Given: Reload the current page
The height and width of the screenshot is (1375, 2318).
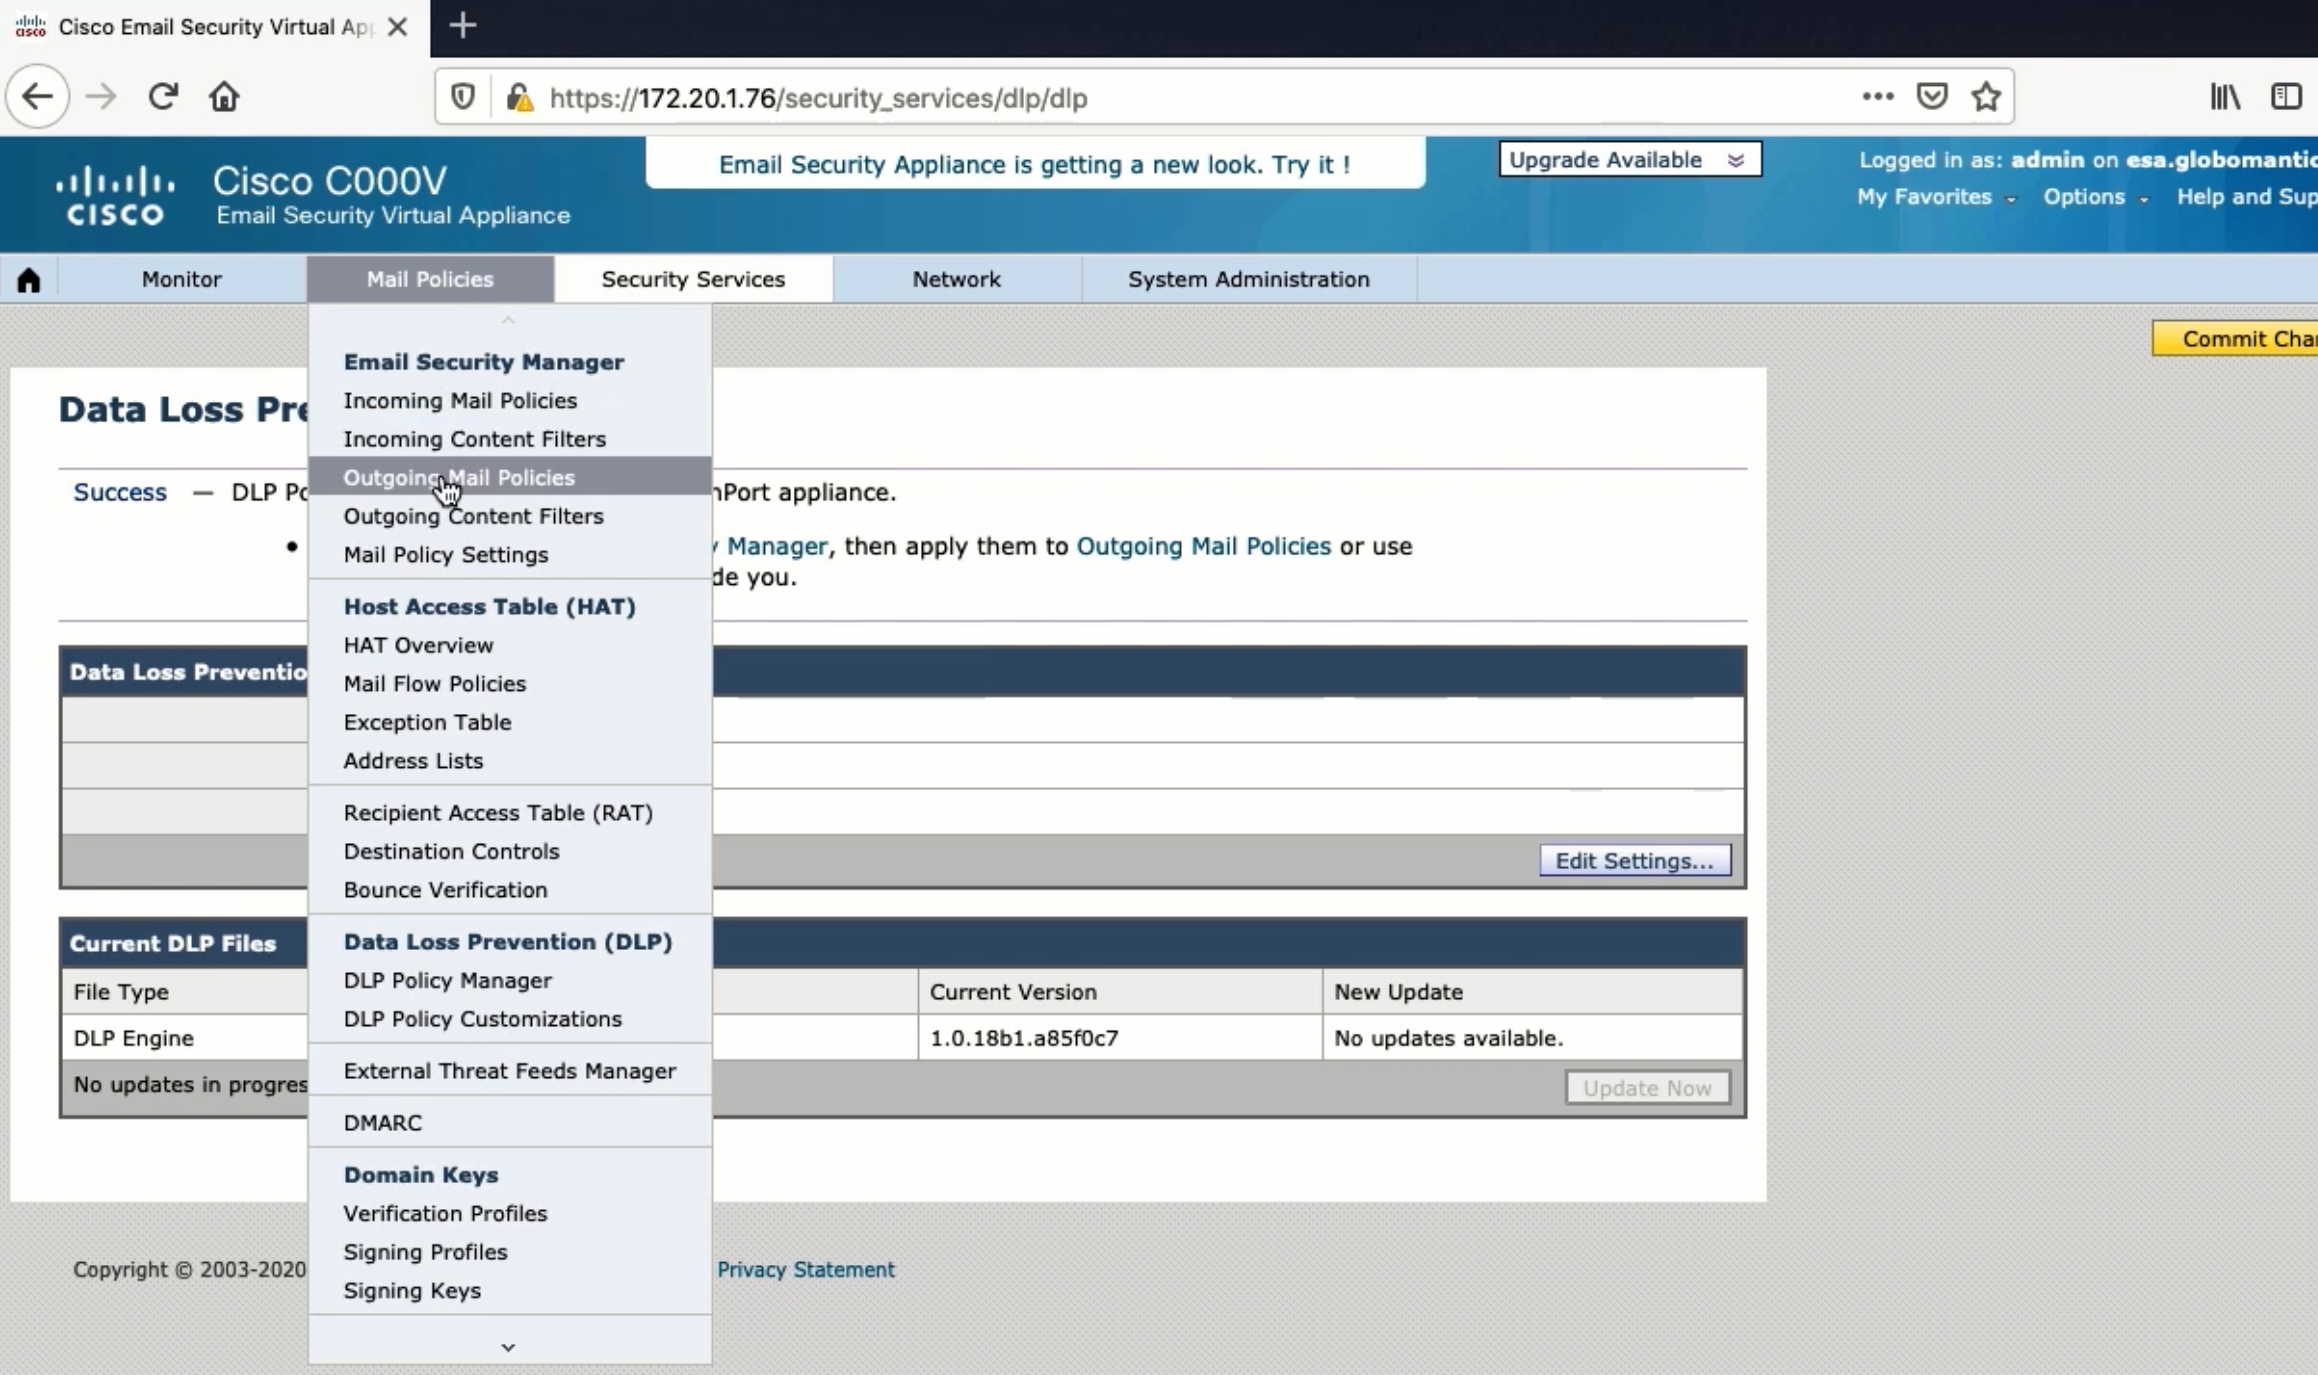Looking at the screenshot, I should click(163, 97).
